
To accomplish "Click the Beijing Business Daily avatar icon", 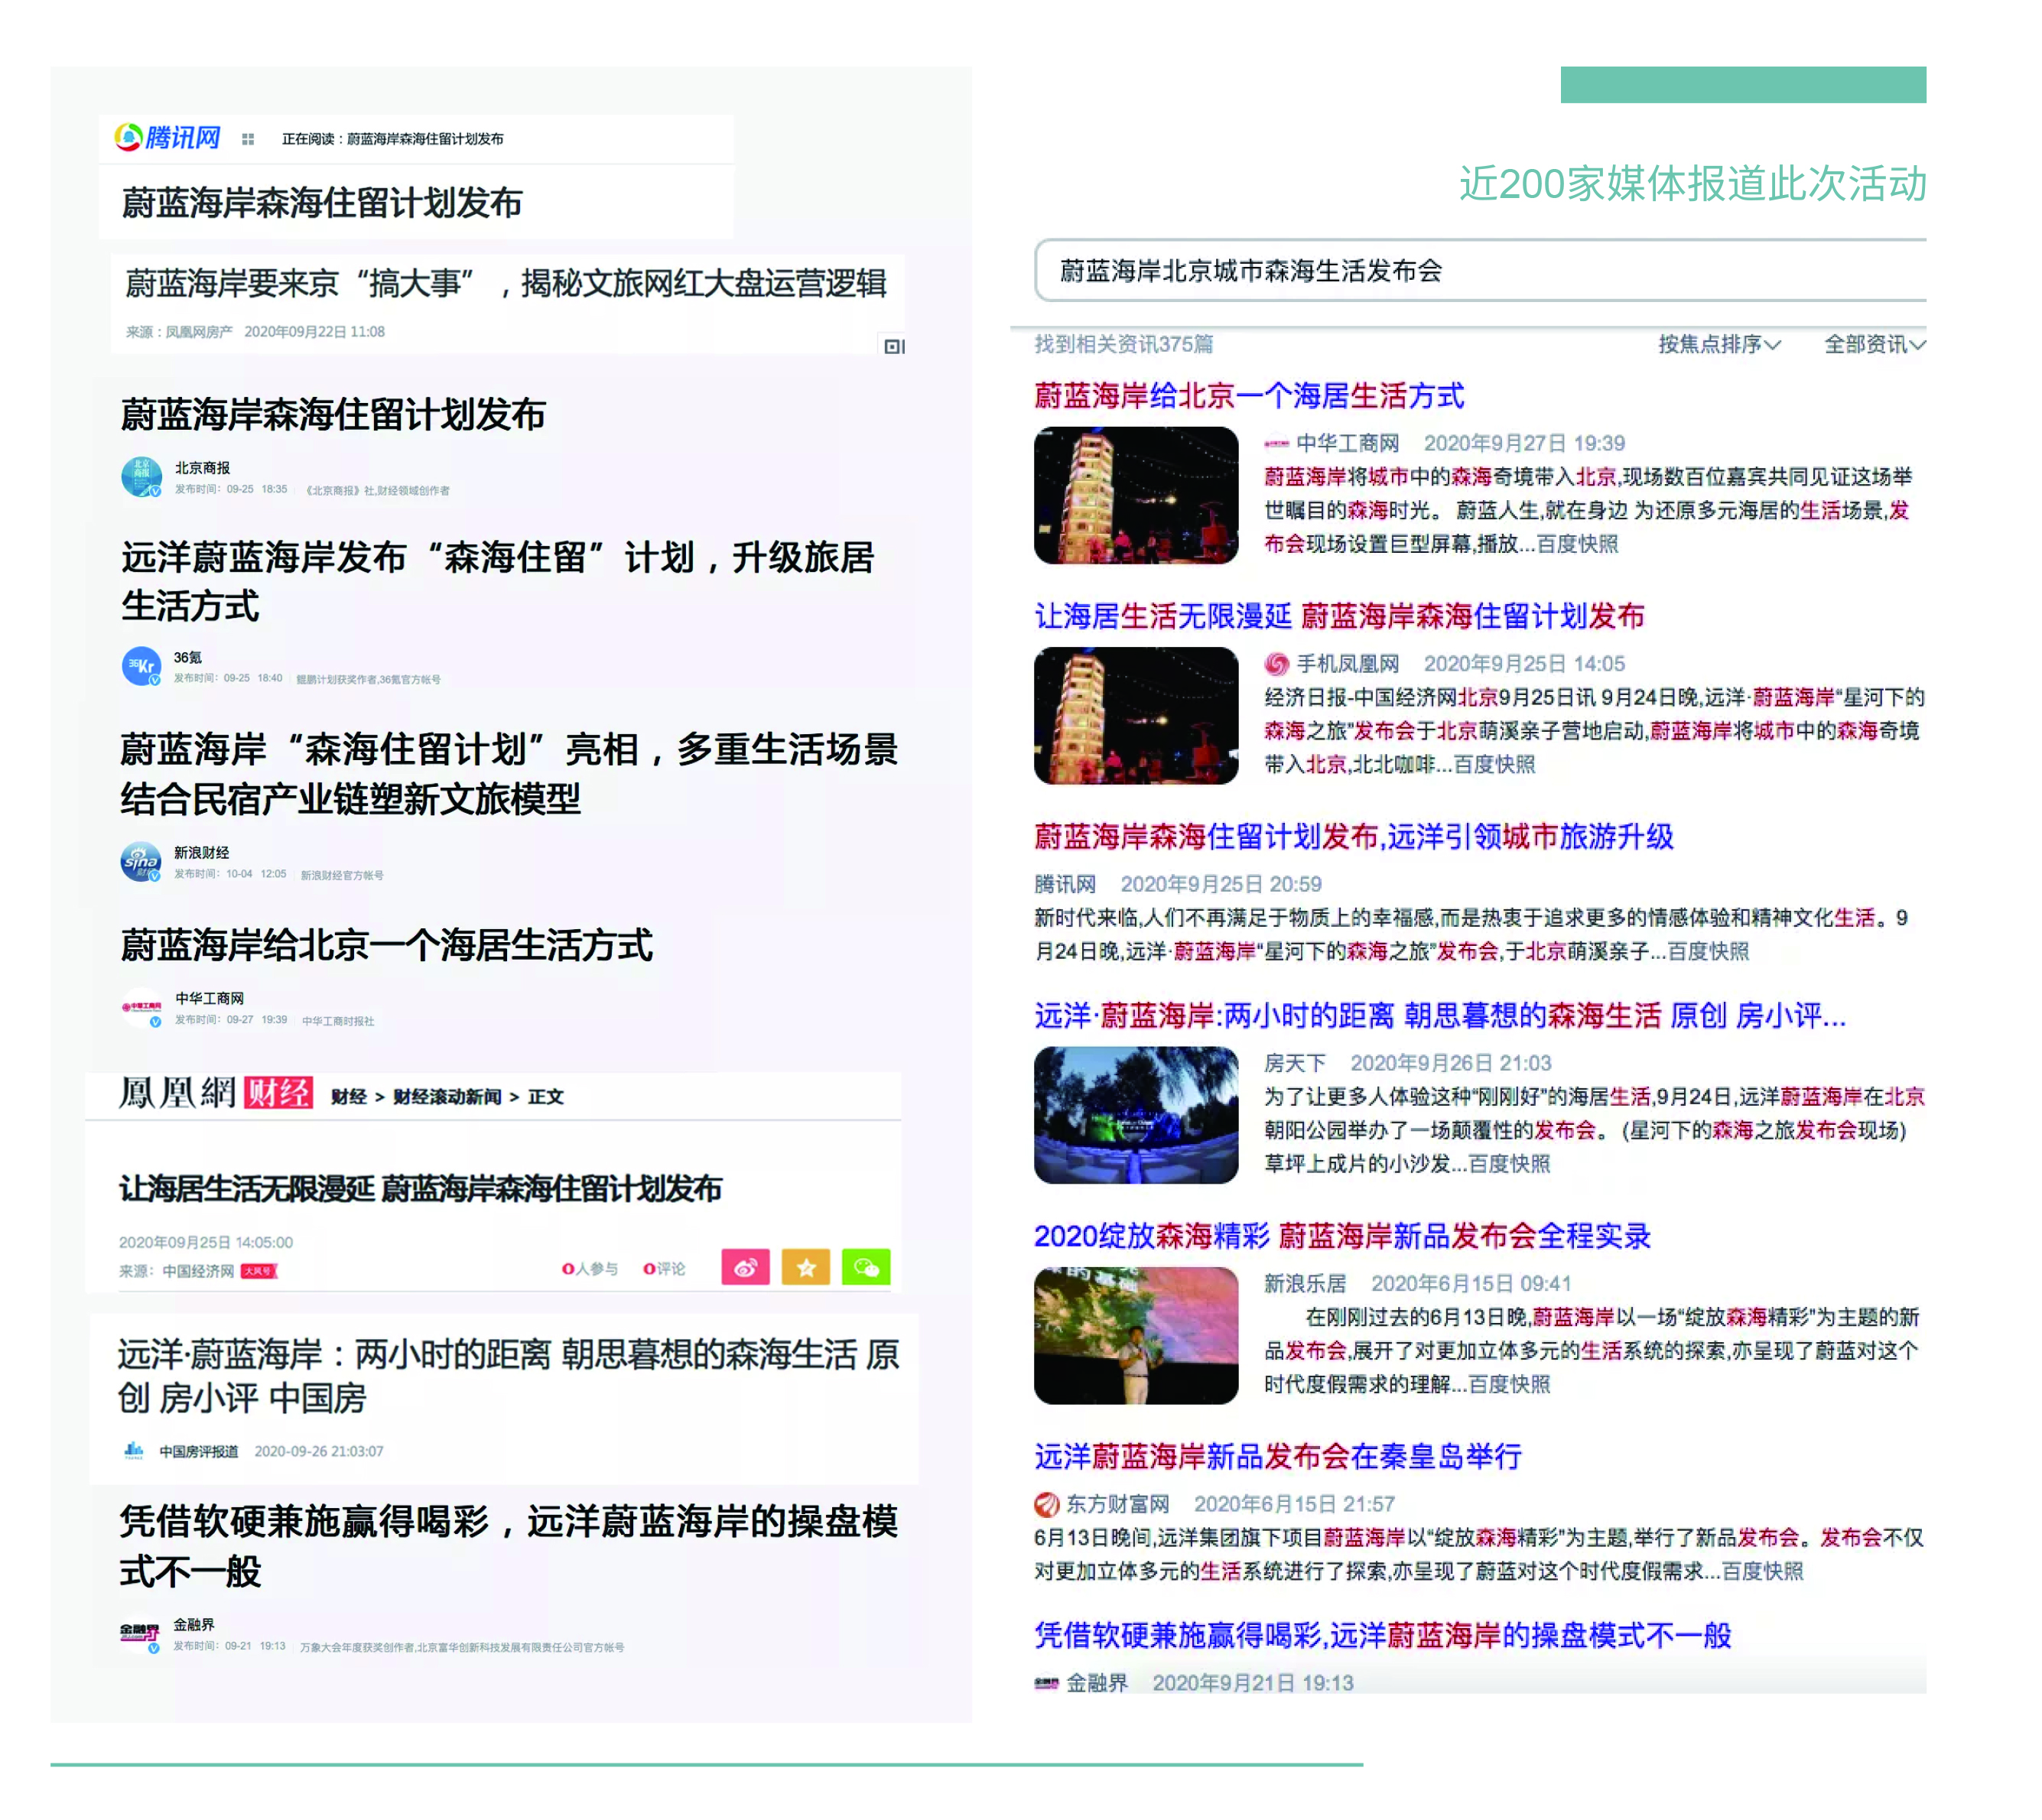I will [x=141, y=477].
